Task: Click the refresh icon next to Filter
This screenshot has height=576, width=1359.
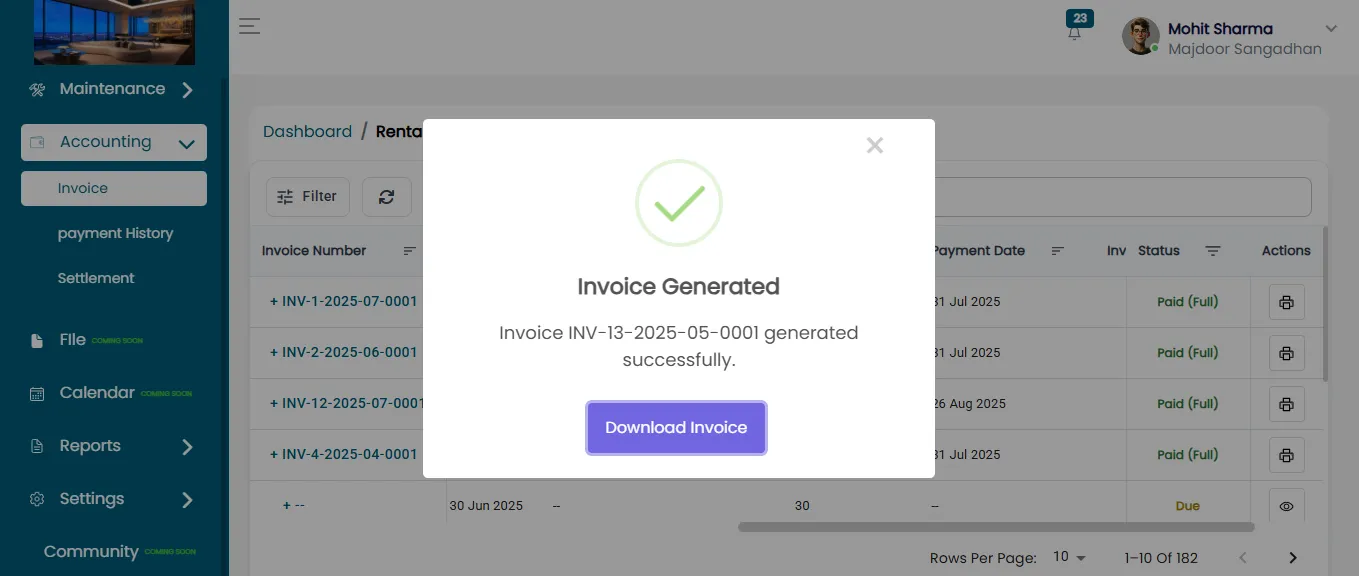Action: [386, 197]
